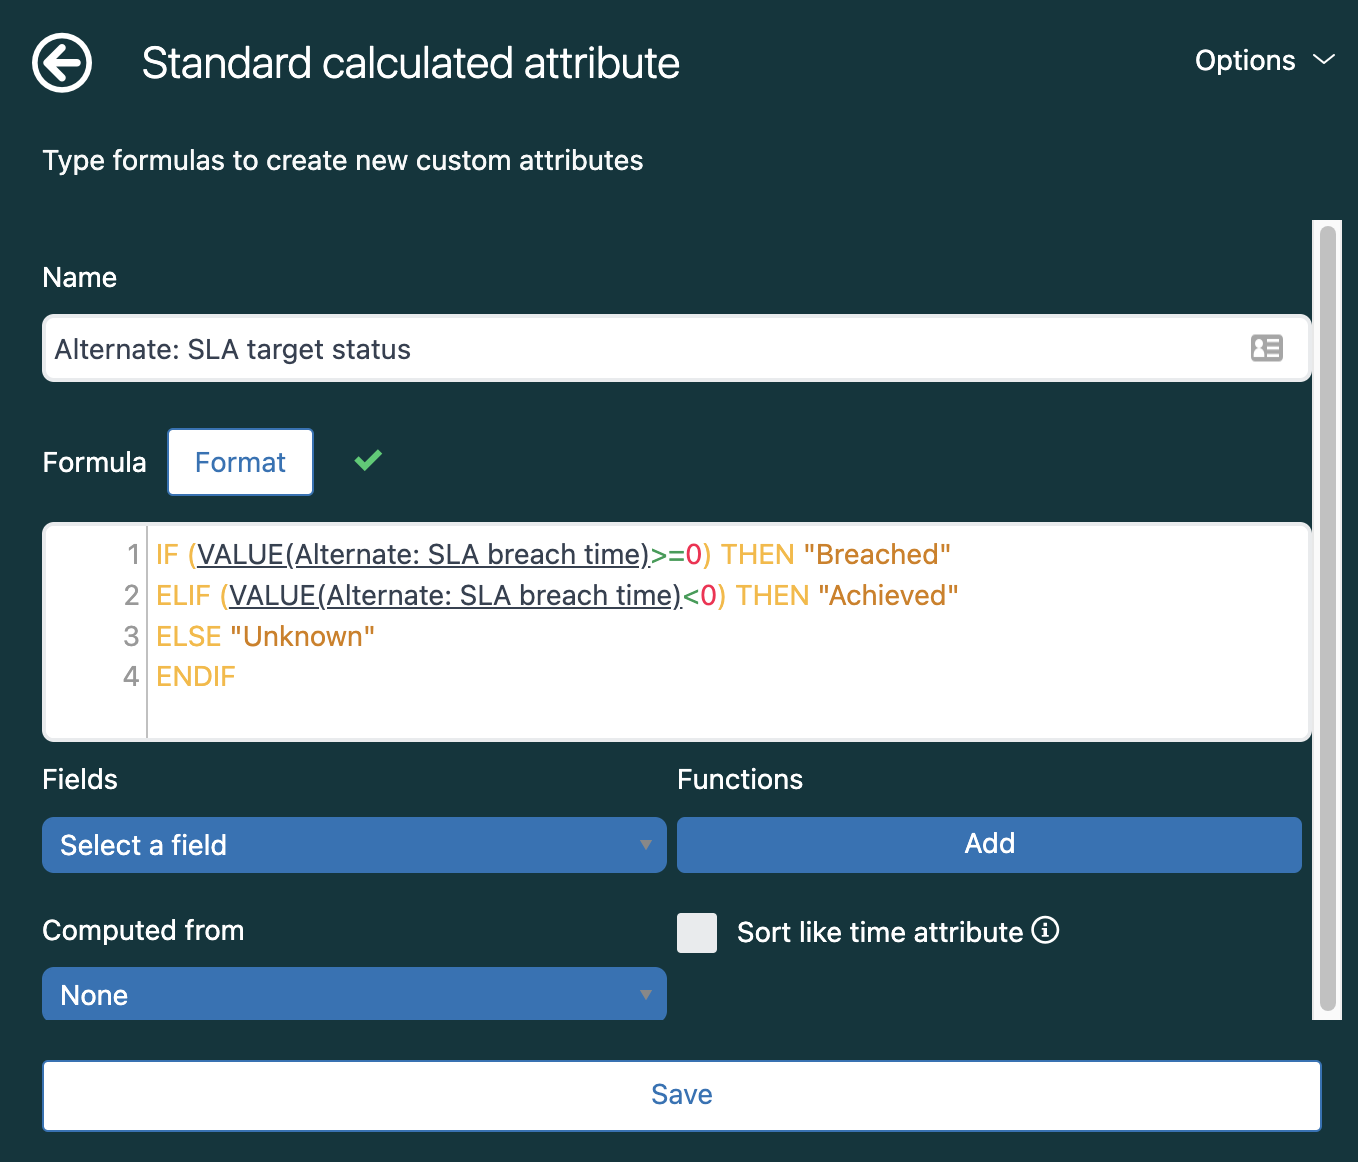Image resolution: width=1358 pixels, height=1162 pixels.
Task: Save the calculated attribute
Action: pos(681,1095)
